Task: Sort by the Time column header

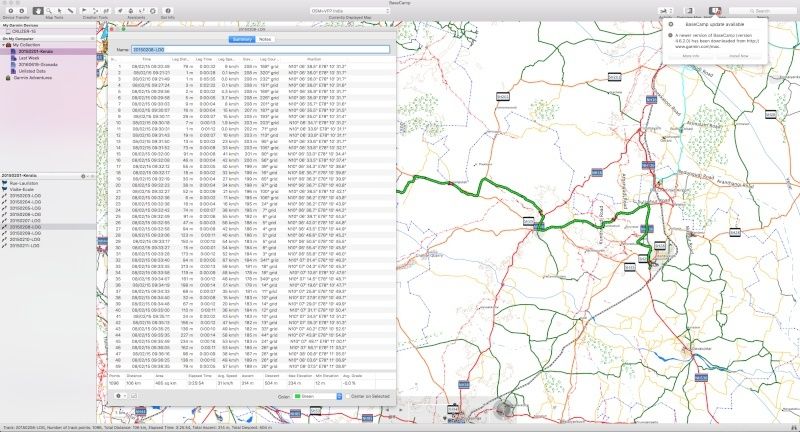Action: 146,59
